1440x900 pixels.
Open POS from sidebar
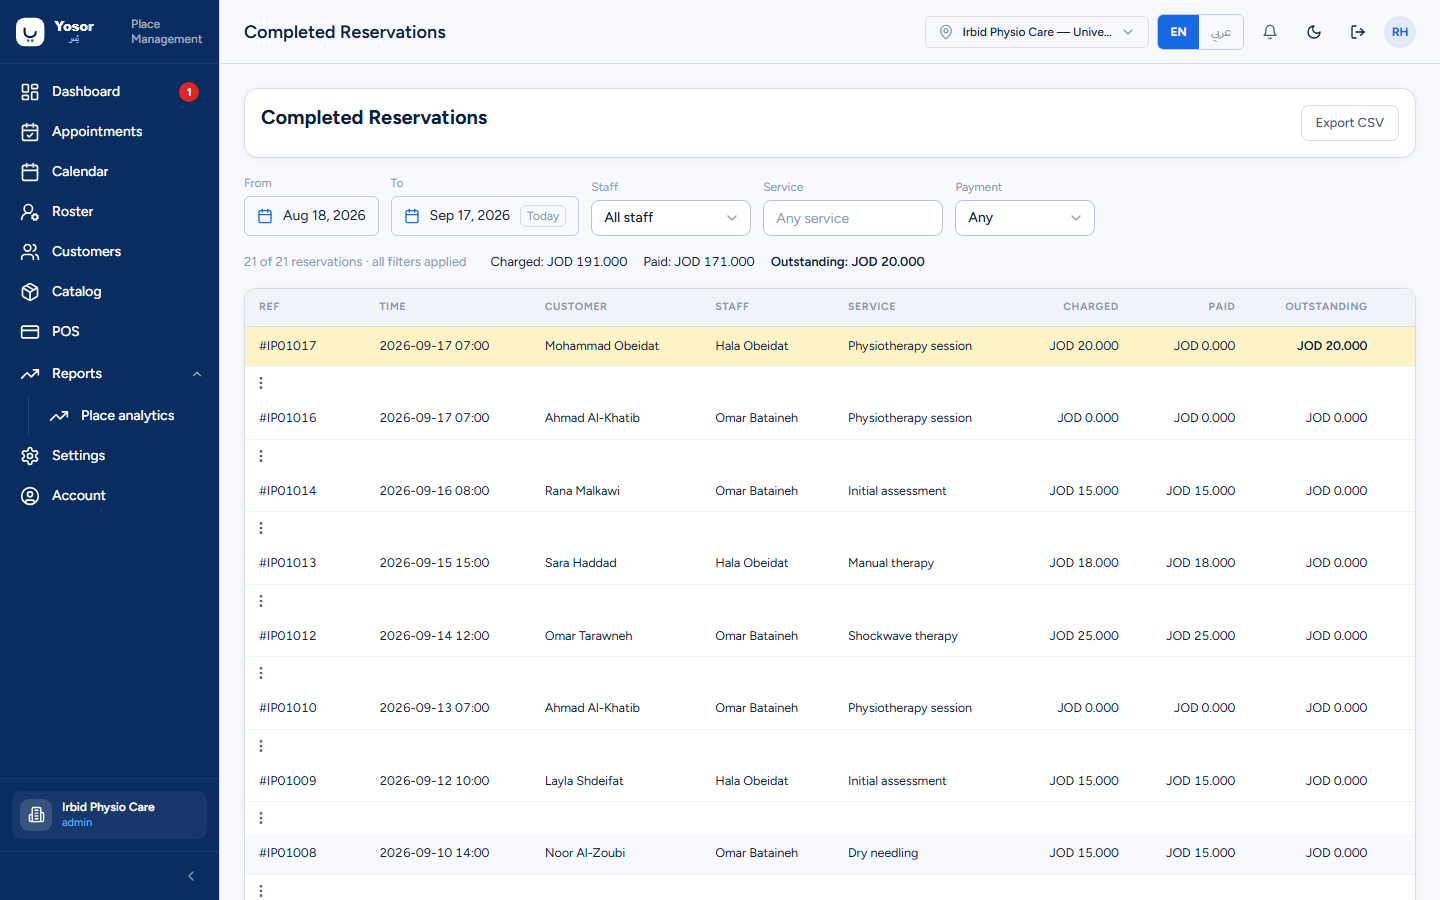(109, 332)
